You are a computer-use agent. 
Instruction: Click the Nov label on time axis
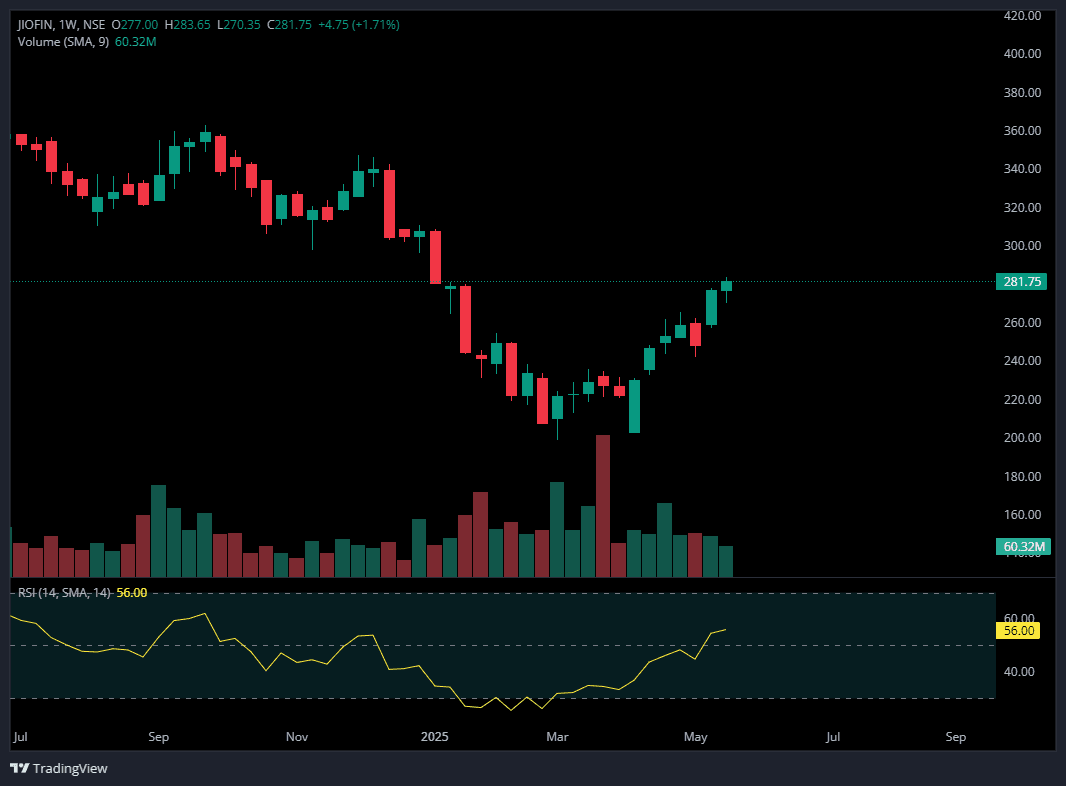click(297, 737)
